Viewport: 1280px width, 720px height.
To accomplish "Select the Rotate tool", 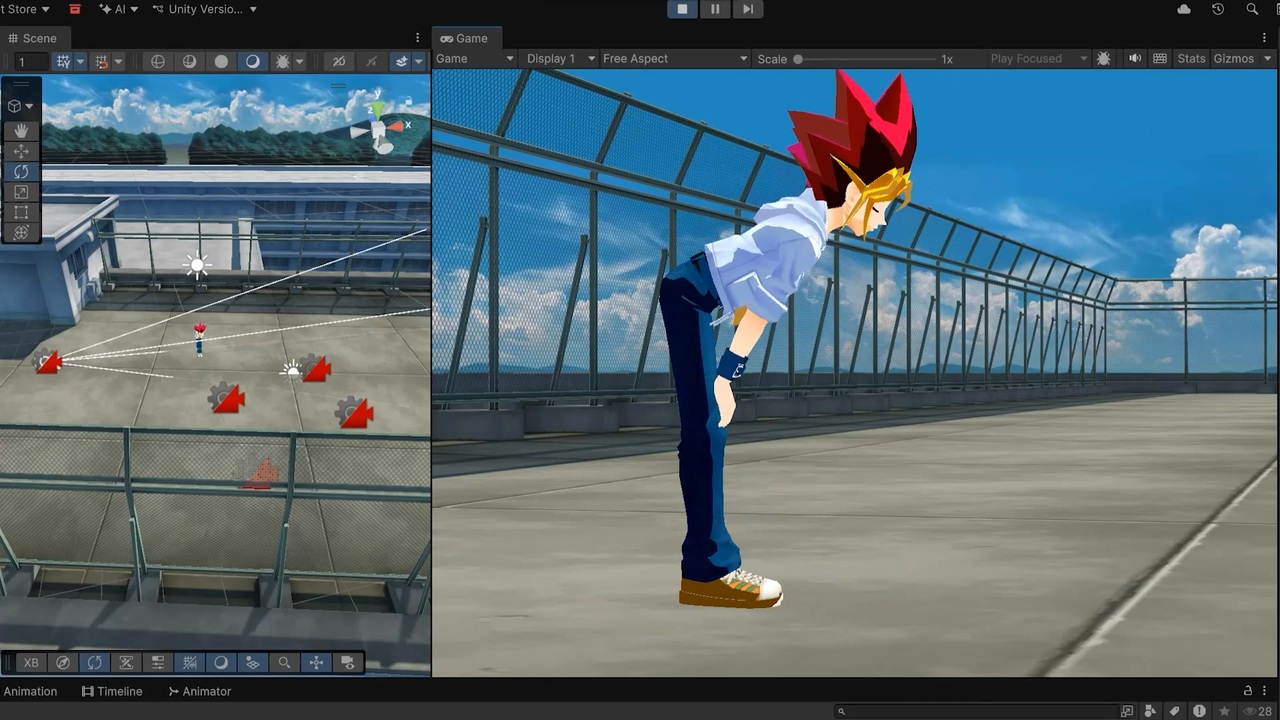I will 20,171.
